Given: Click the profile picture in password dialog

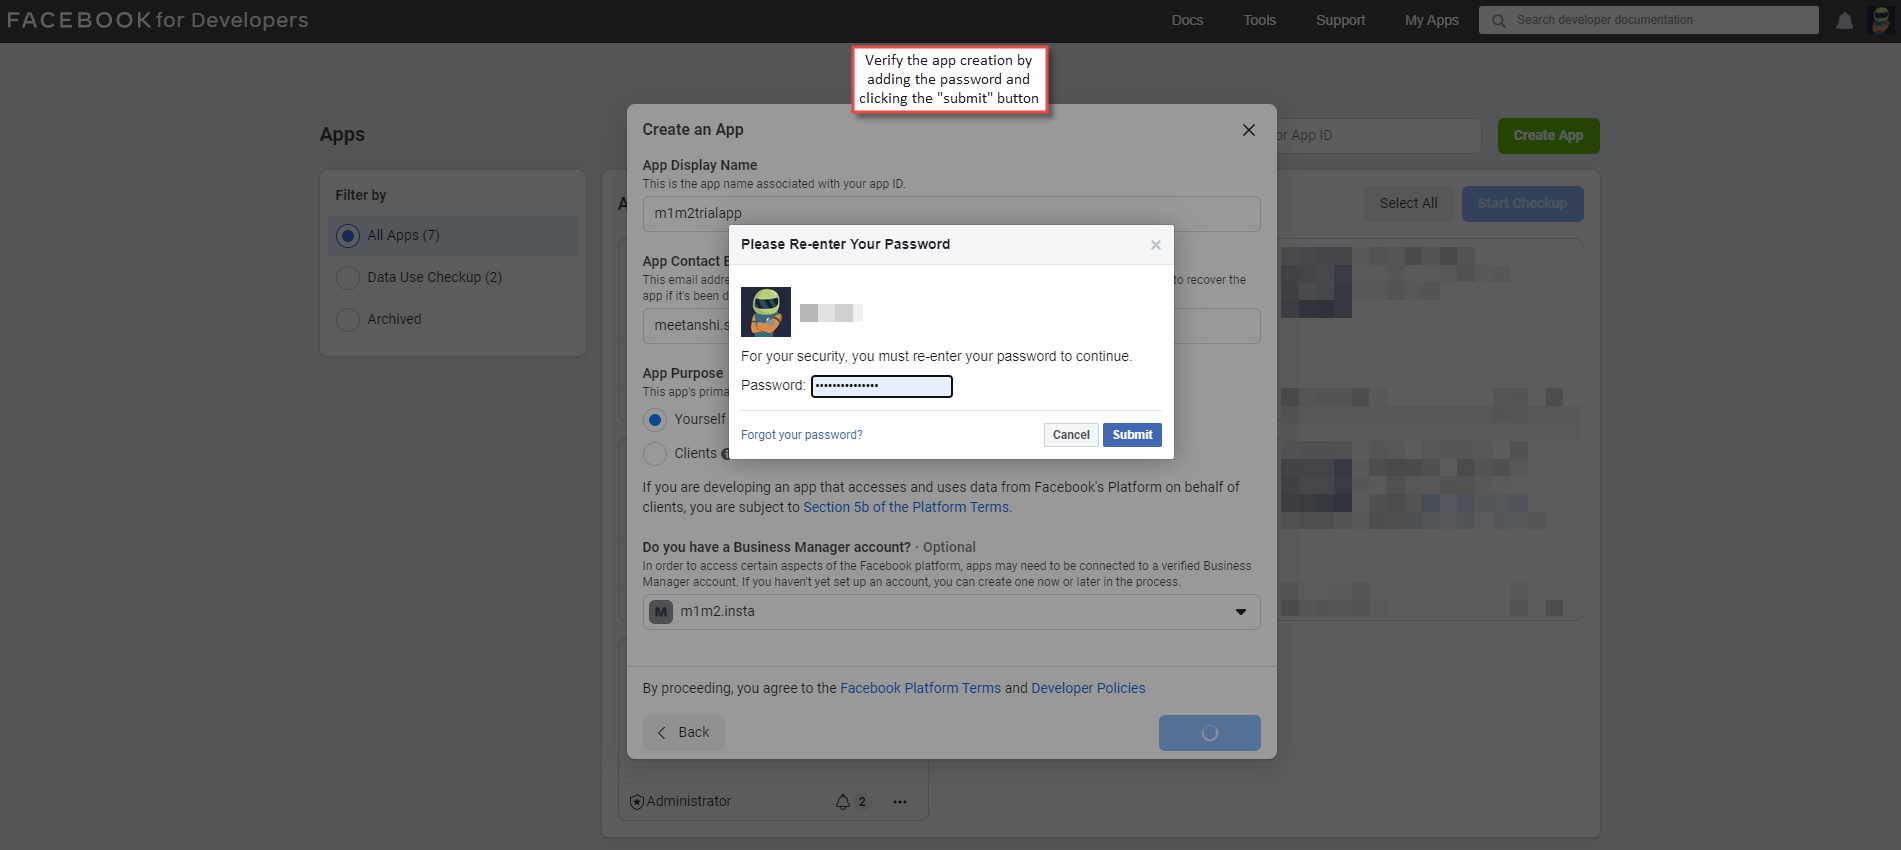Looking at the screenshot, I should point(766,312).
